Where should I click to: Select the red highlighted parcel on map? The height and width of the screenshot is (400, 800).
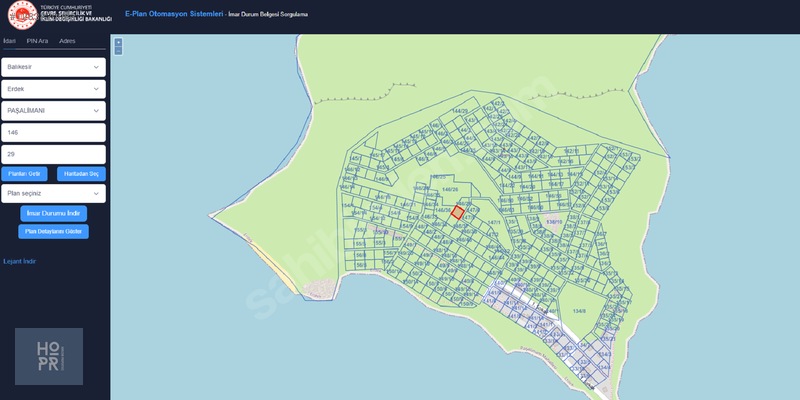coord(458,212)
